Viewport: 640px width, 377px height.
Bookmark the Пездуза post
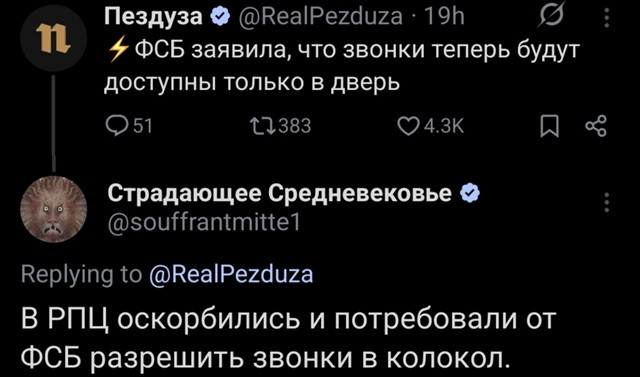(547, 127)
